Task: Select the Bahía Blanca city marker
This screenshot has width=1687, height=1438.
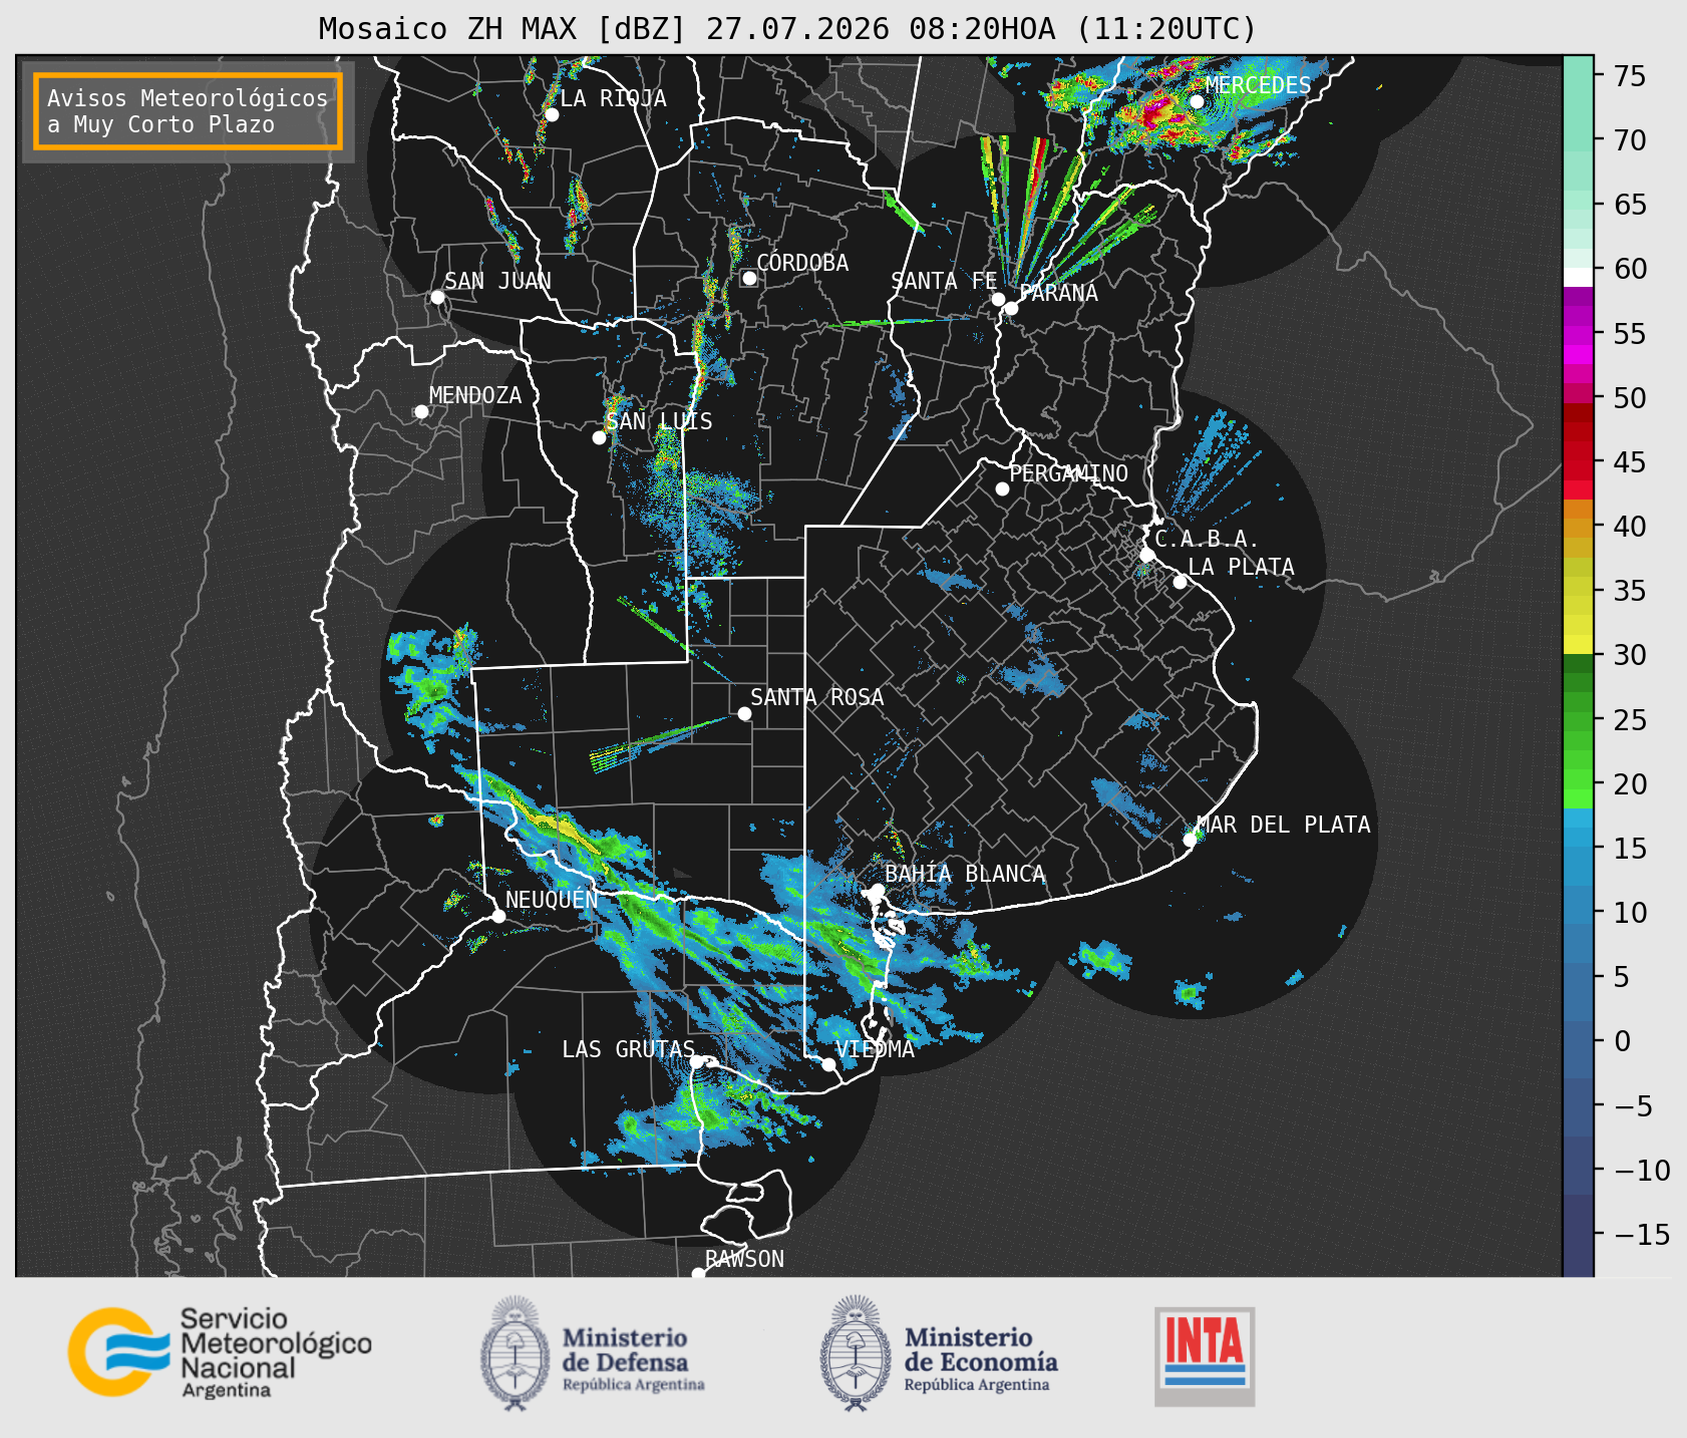Action: pos(877,890)
